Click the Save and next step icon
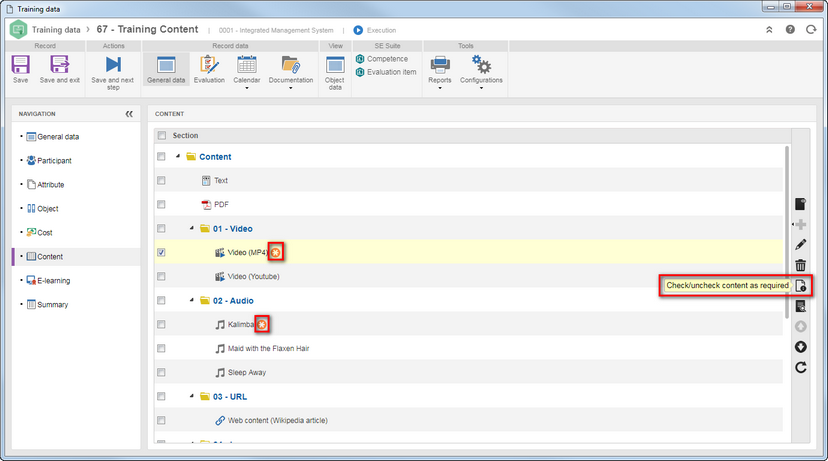This screenshot has width=828, height=461. [x=113, y=64]
